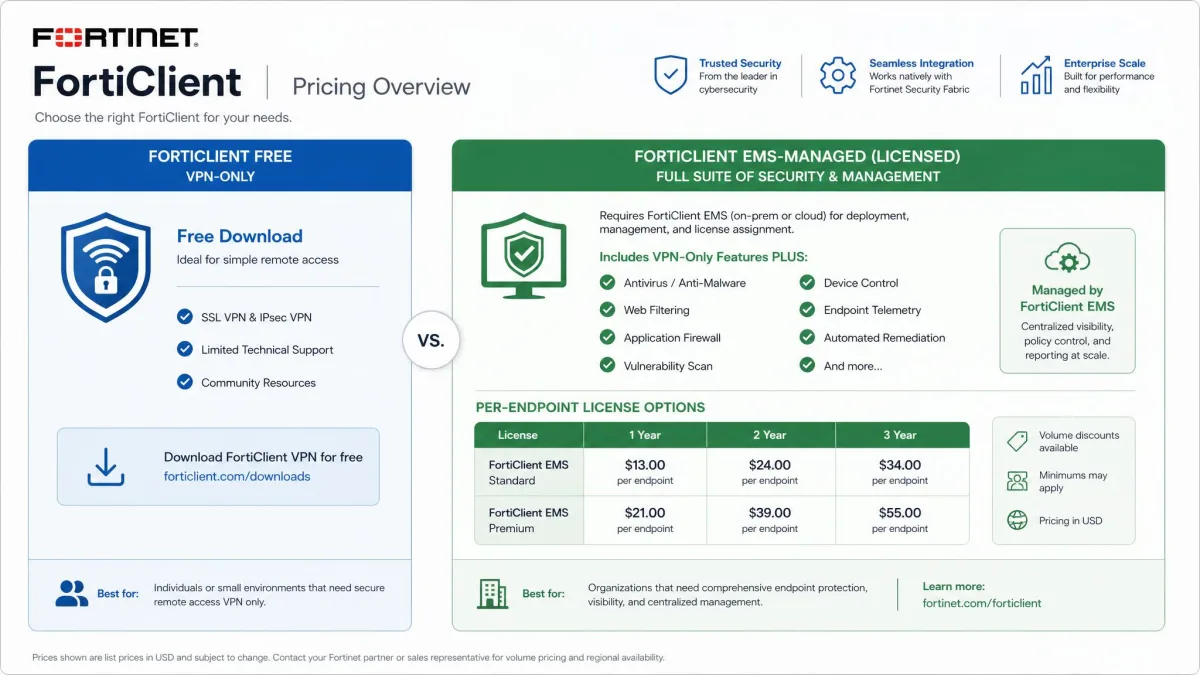The image size is (1200, 675).
Task: Click the Volume discounts available text
Action: pyautogui.click(x=1079, y=442)
